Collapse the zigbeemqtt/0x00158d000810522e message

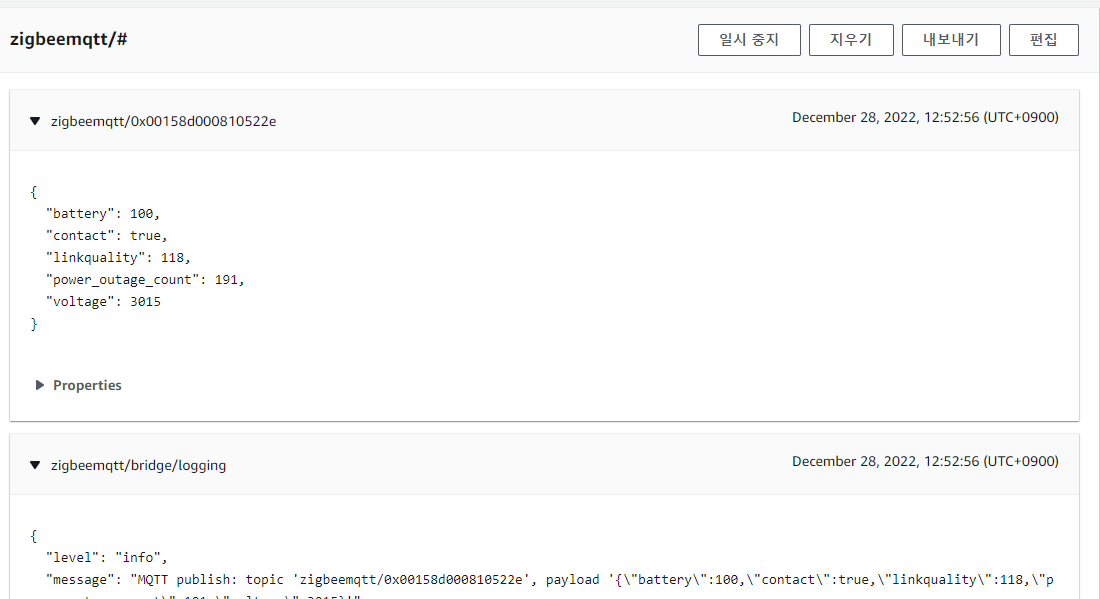pyautogui.click(x=35, y=121)
